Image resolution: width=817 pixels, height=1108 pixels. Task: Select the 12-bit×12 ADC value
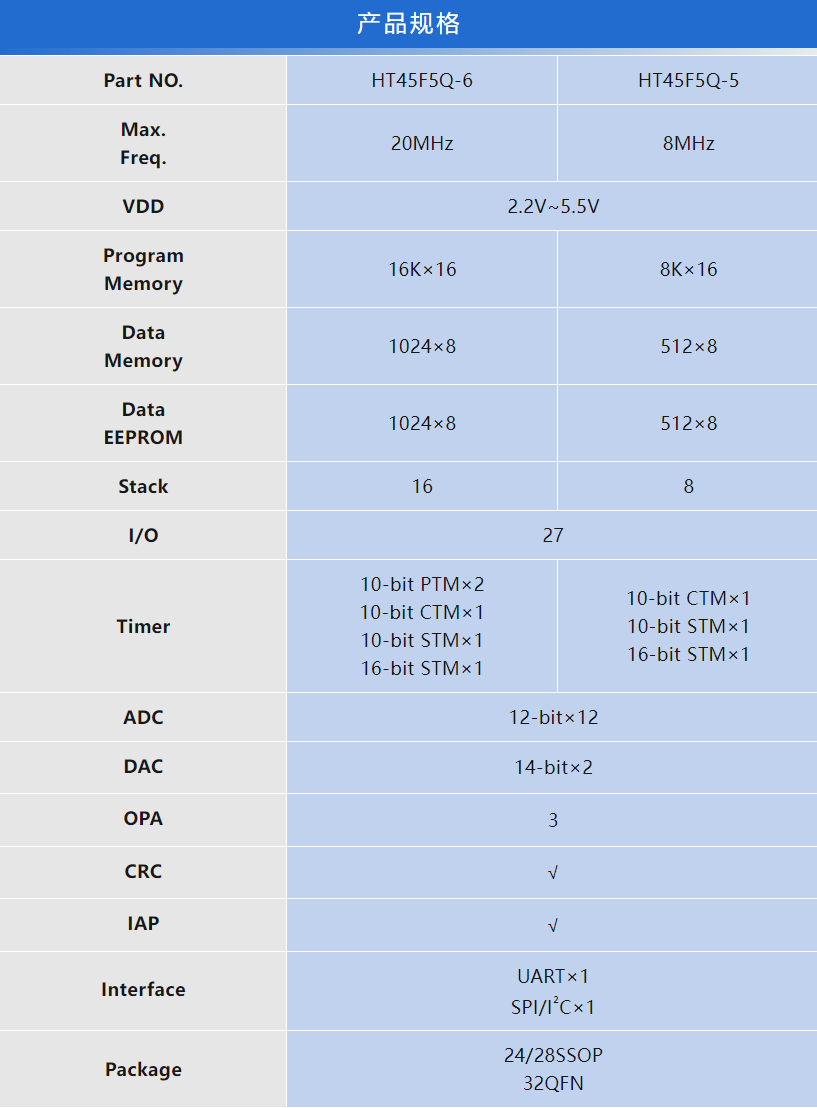coord(553,717)
